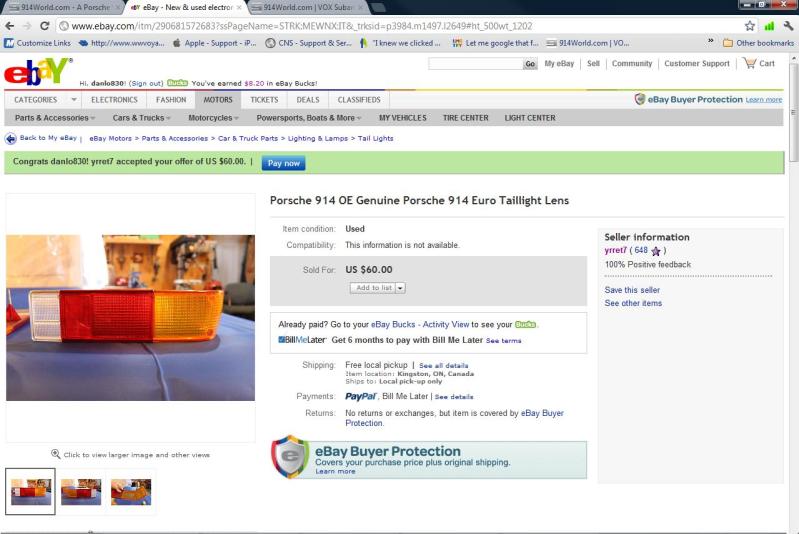Click magnifier icon to view larger image
Image resolution: width=799 pixels, height=534 pixels.
[56, 454]
